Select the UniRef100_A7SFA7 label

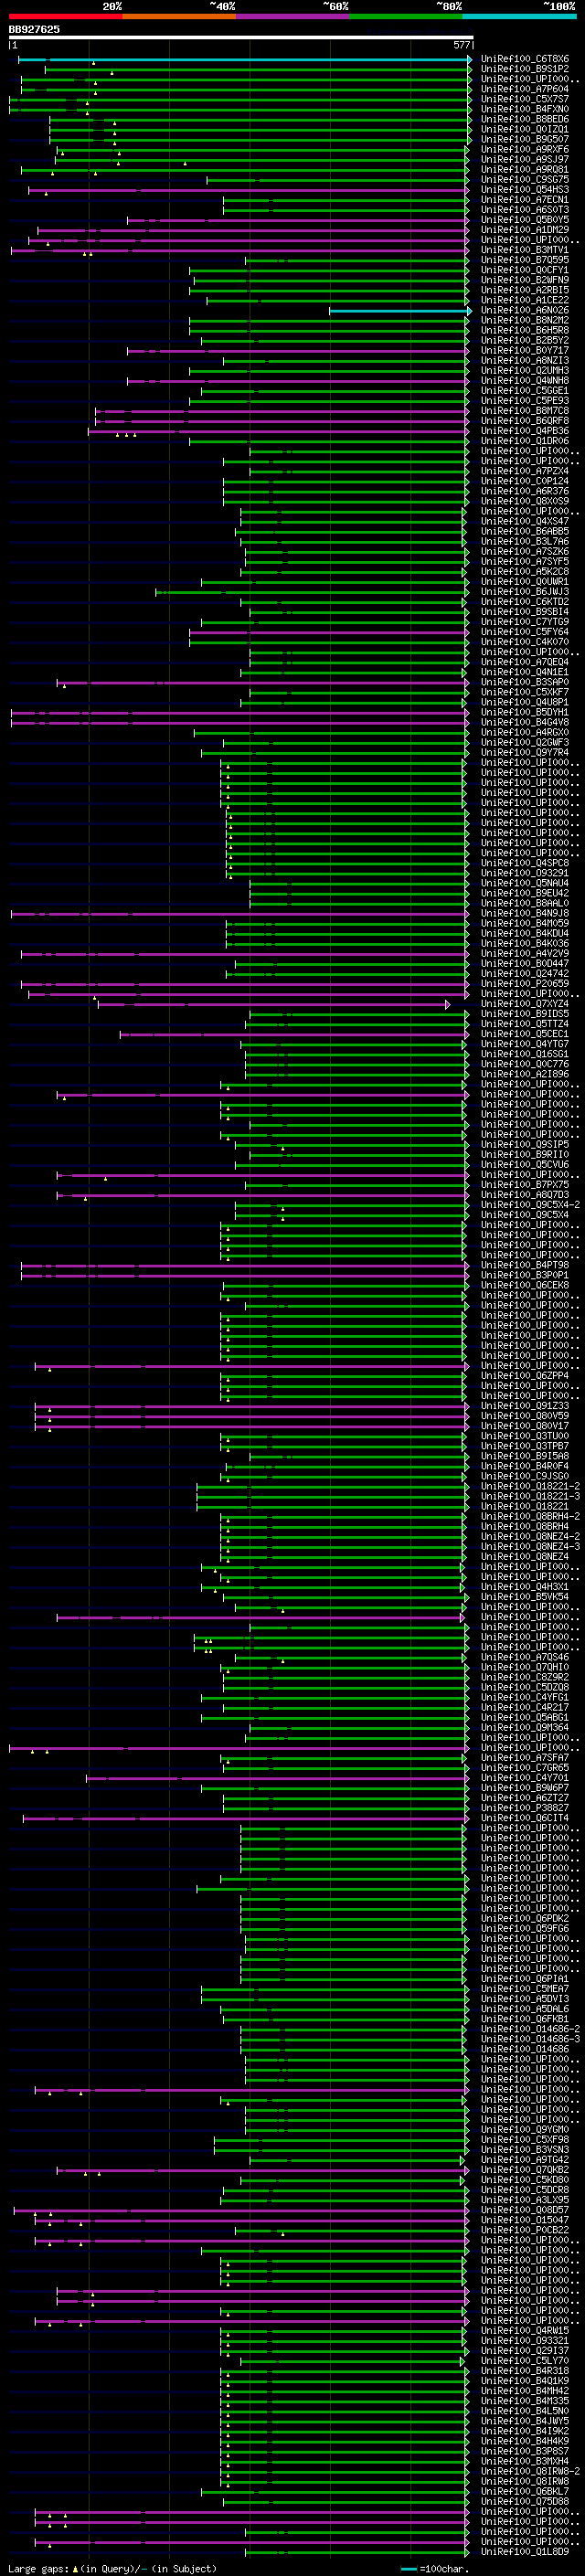[525, 1758]
